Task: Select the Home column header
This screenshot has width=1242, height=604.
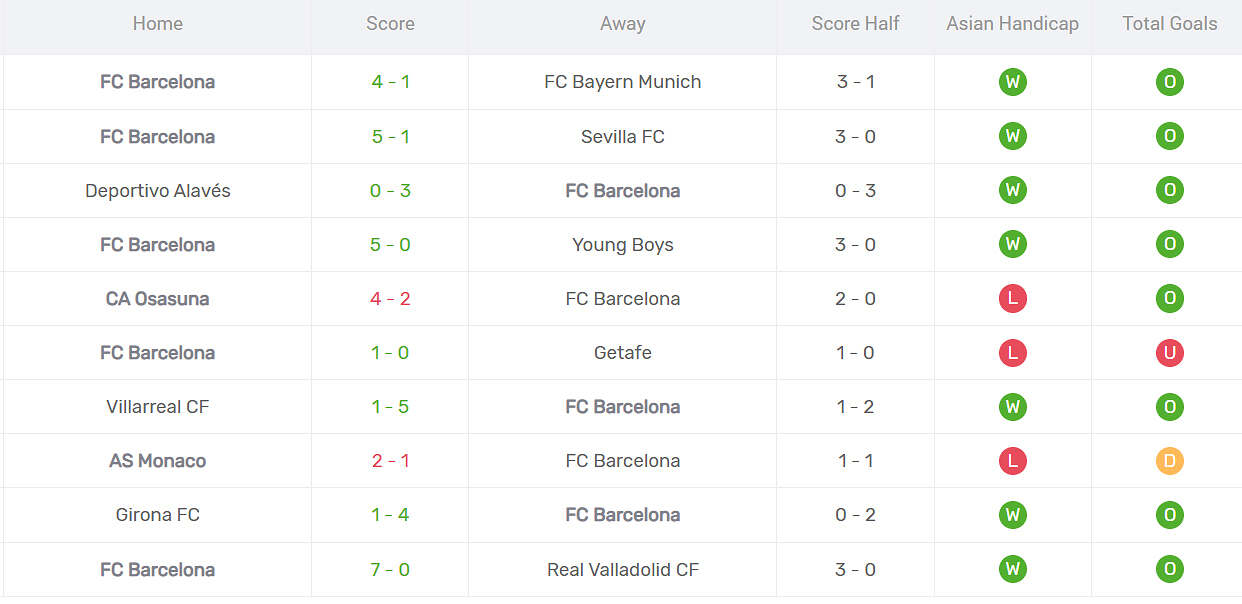Action: coord(158,24)
